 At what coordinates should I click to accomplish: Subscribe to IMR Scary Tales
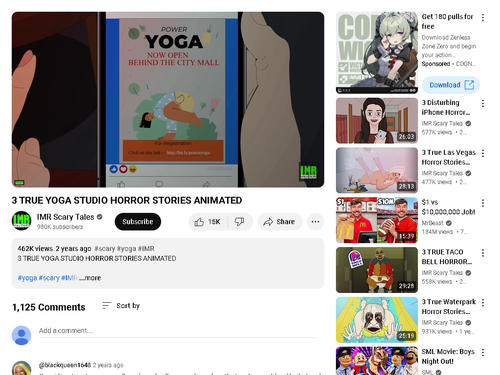coord(138,222)
